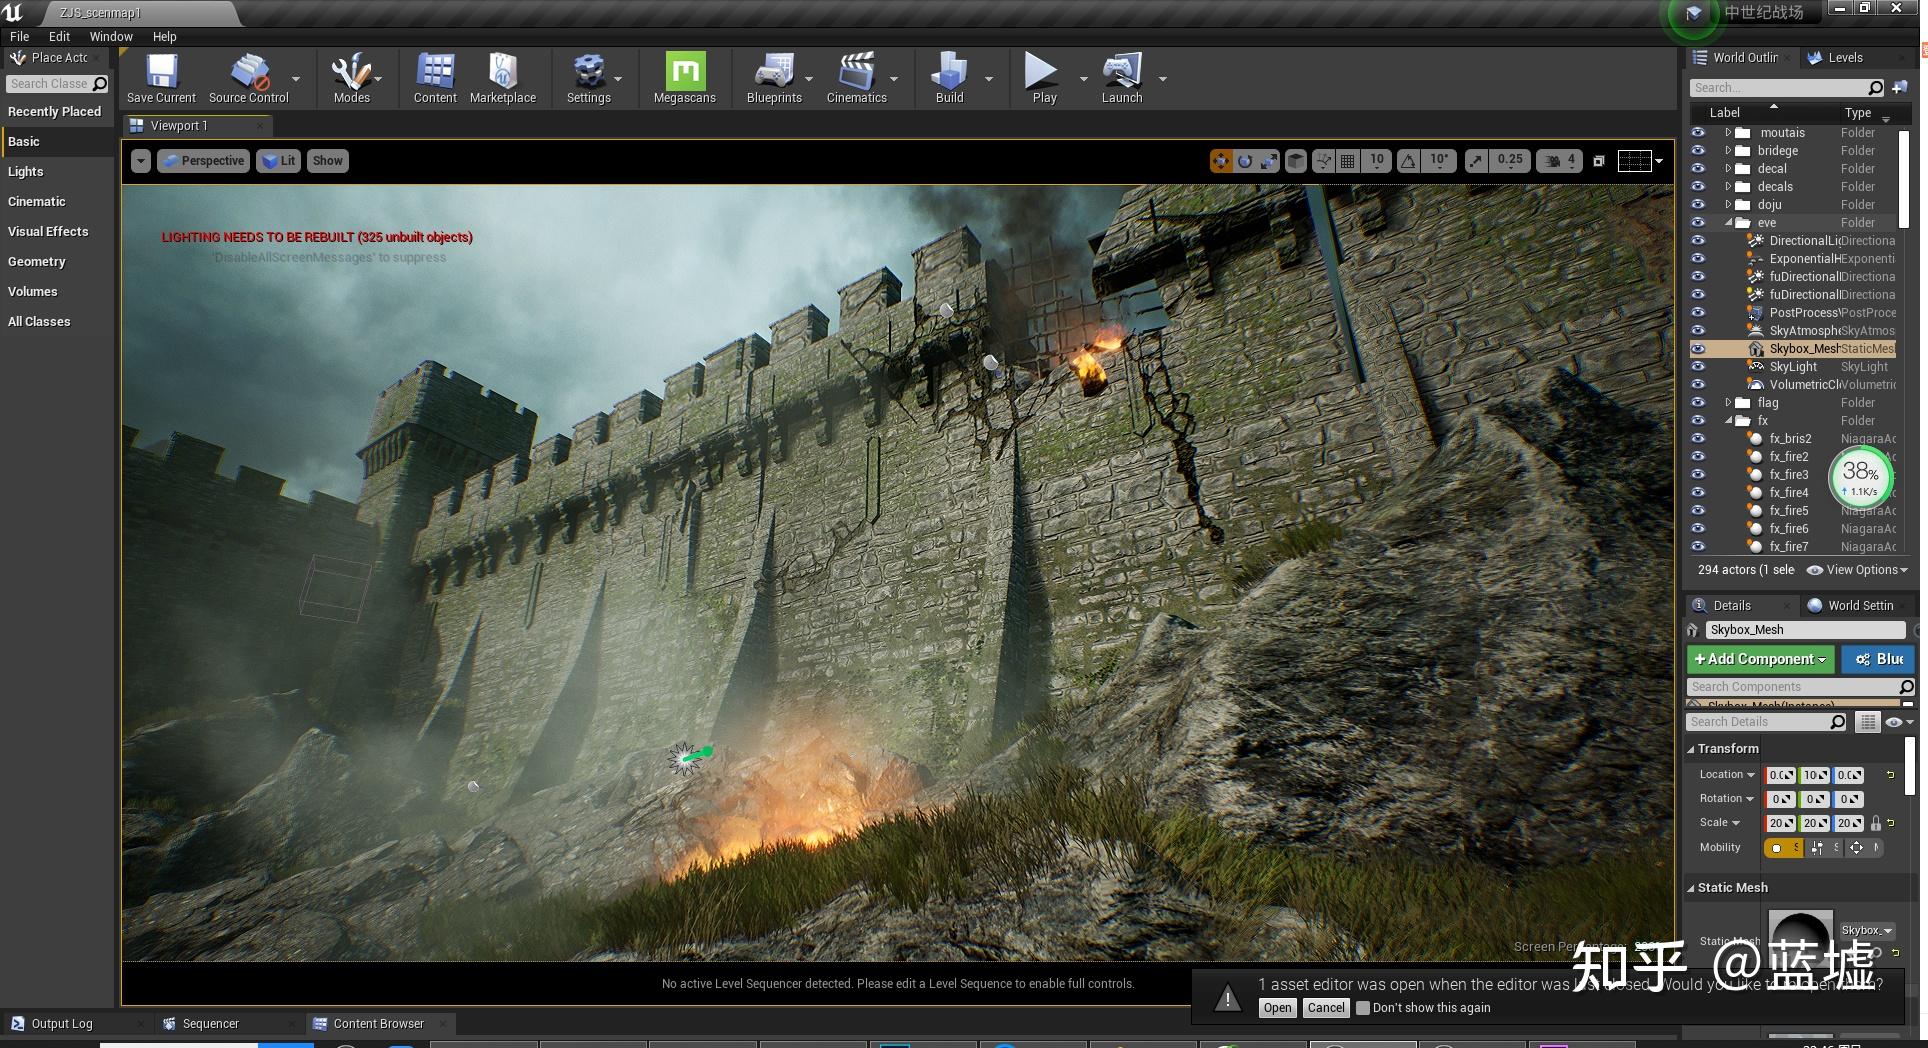The image size is (1928, 1048).
Task: Open the Window menu
Action: coord(111,36)
